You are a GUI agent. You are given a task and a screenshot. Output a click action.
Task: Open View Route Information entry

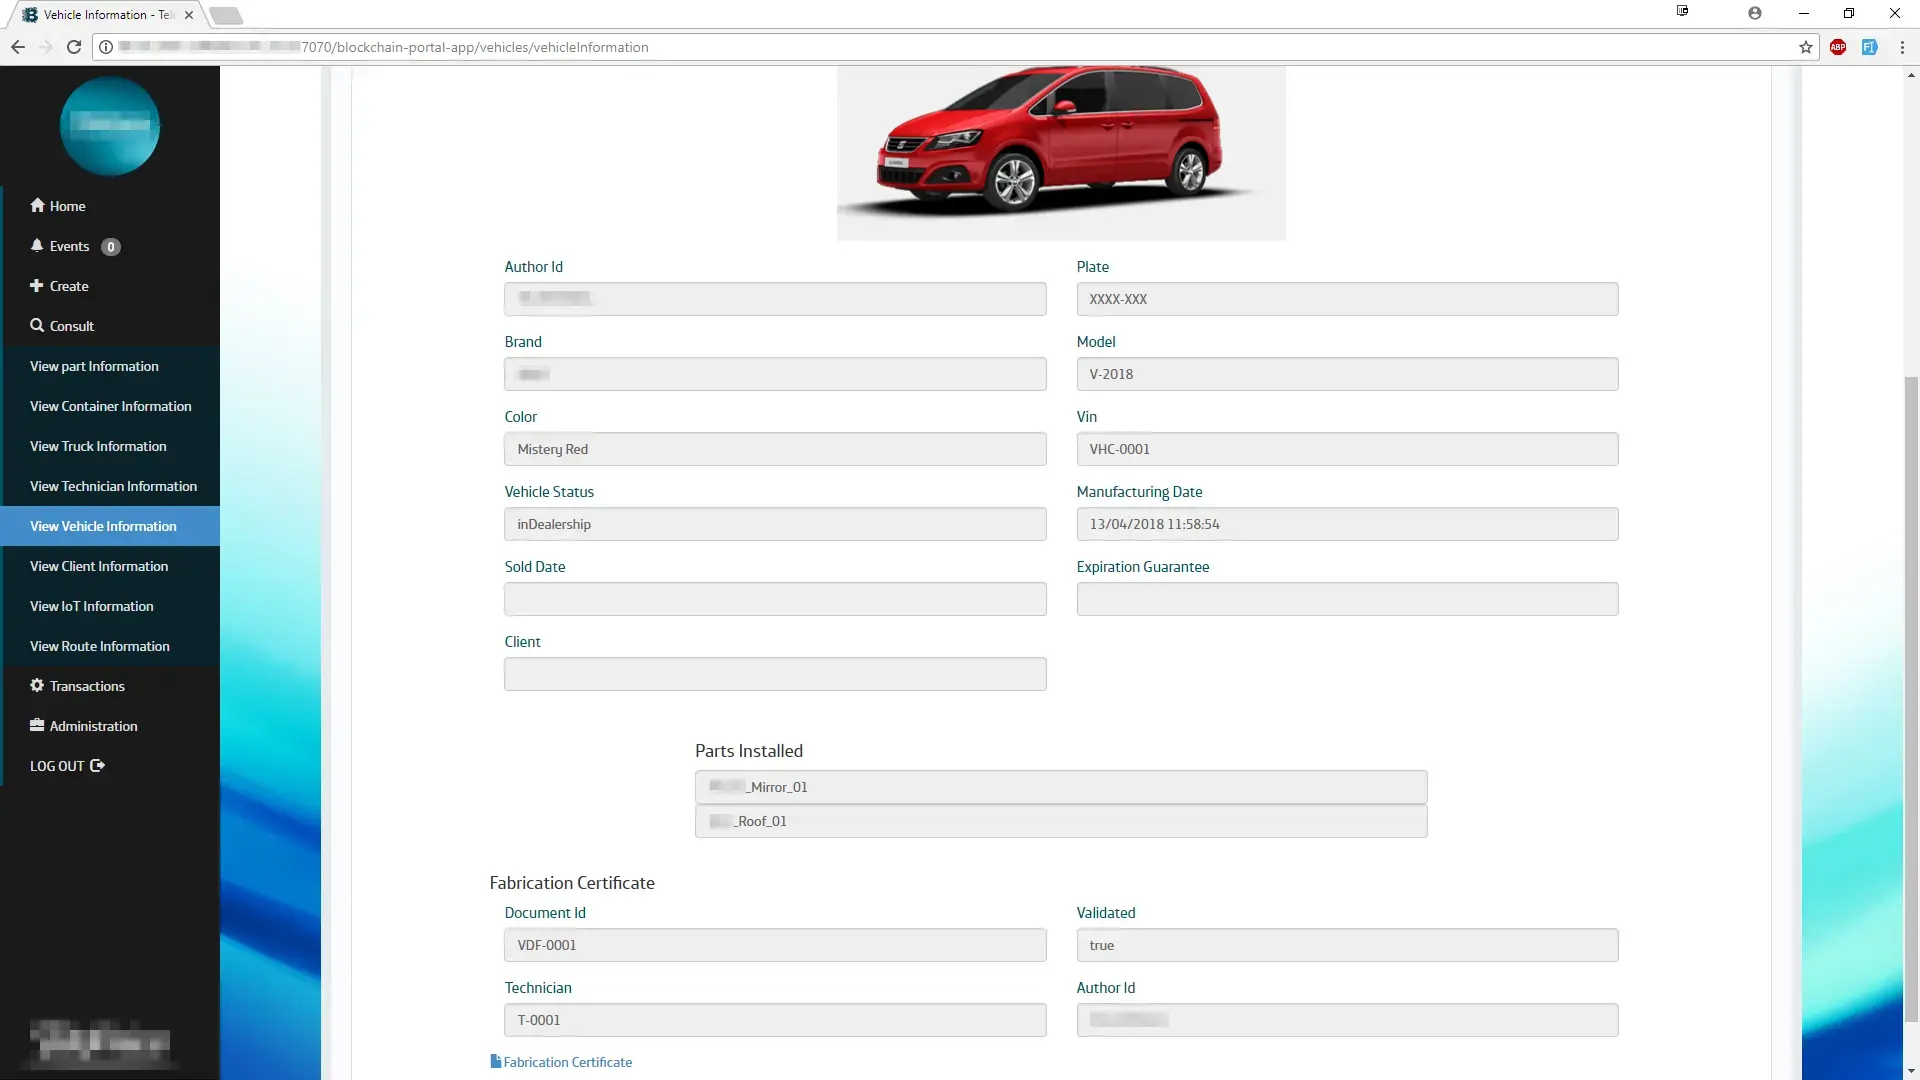pyautogui.click(x=100, y=646)
